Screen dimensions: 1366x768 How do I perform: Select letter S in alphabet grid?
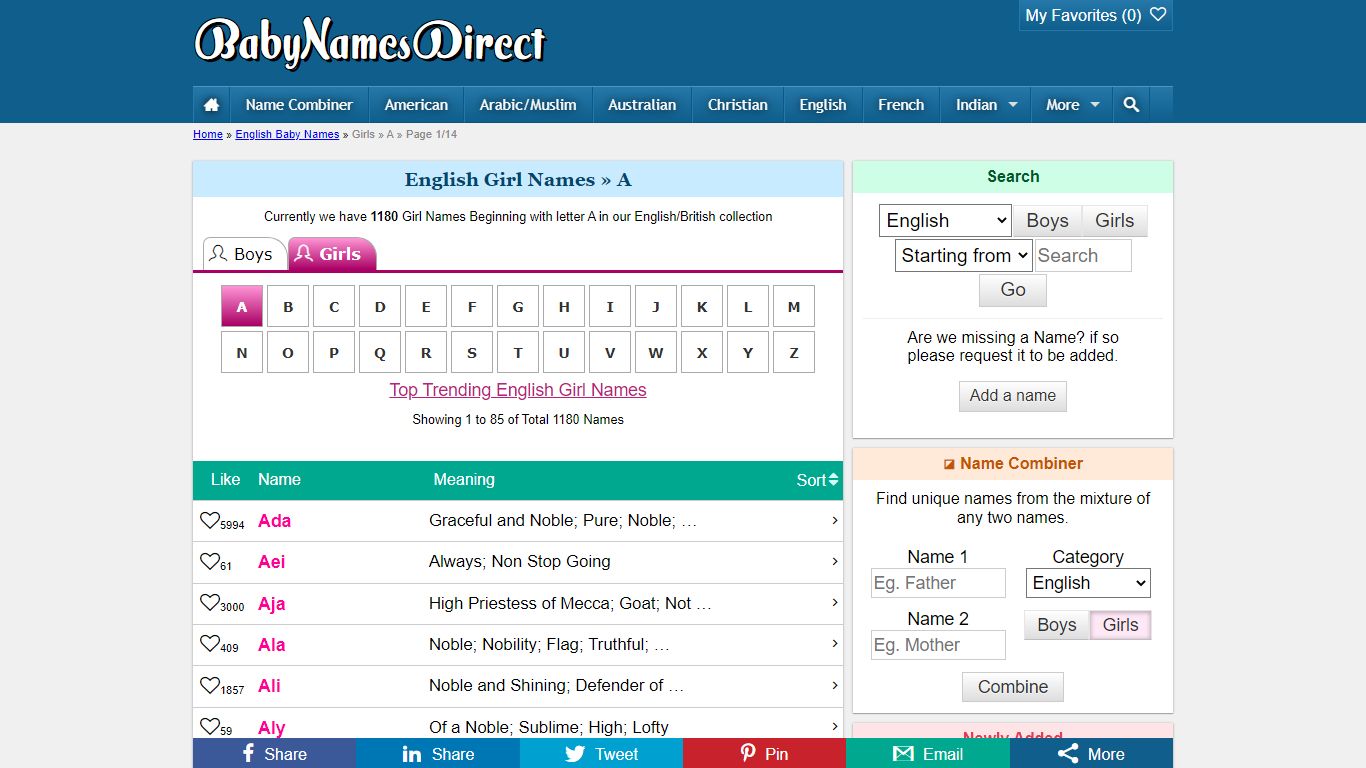pos(472,352)
